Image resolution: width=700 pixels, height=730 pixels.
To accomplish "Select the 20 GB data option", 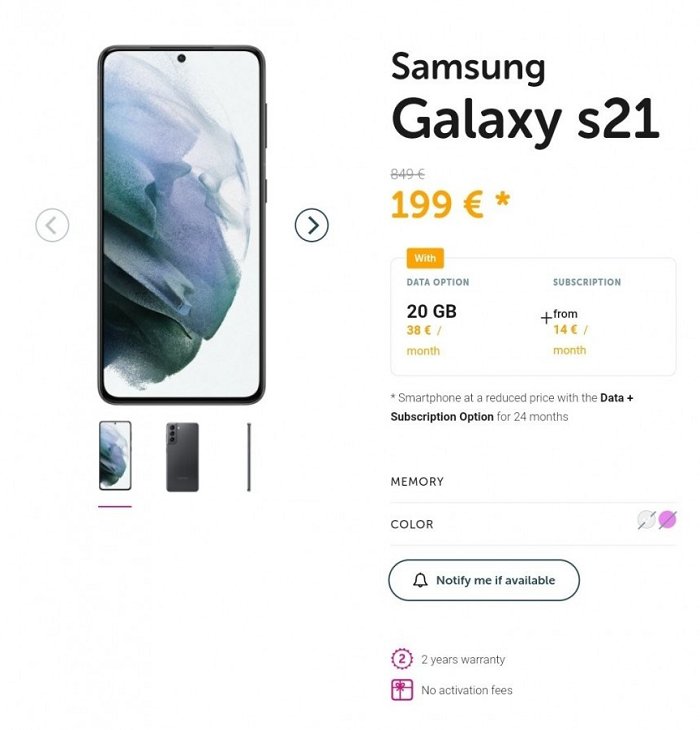I will [432, 331].
